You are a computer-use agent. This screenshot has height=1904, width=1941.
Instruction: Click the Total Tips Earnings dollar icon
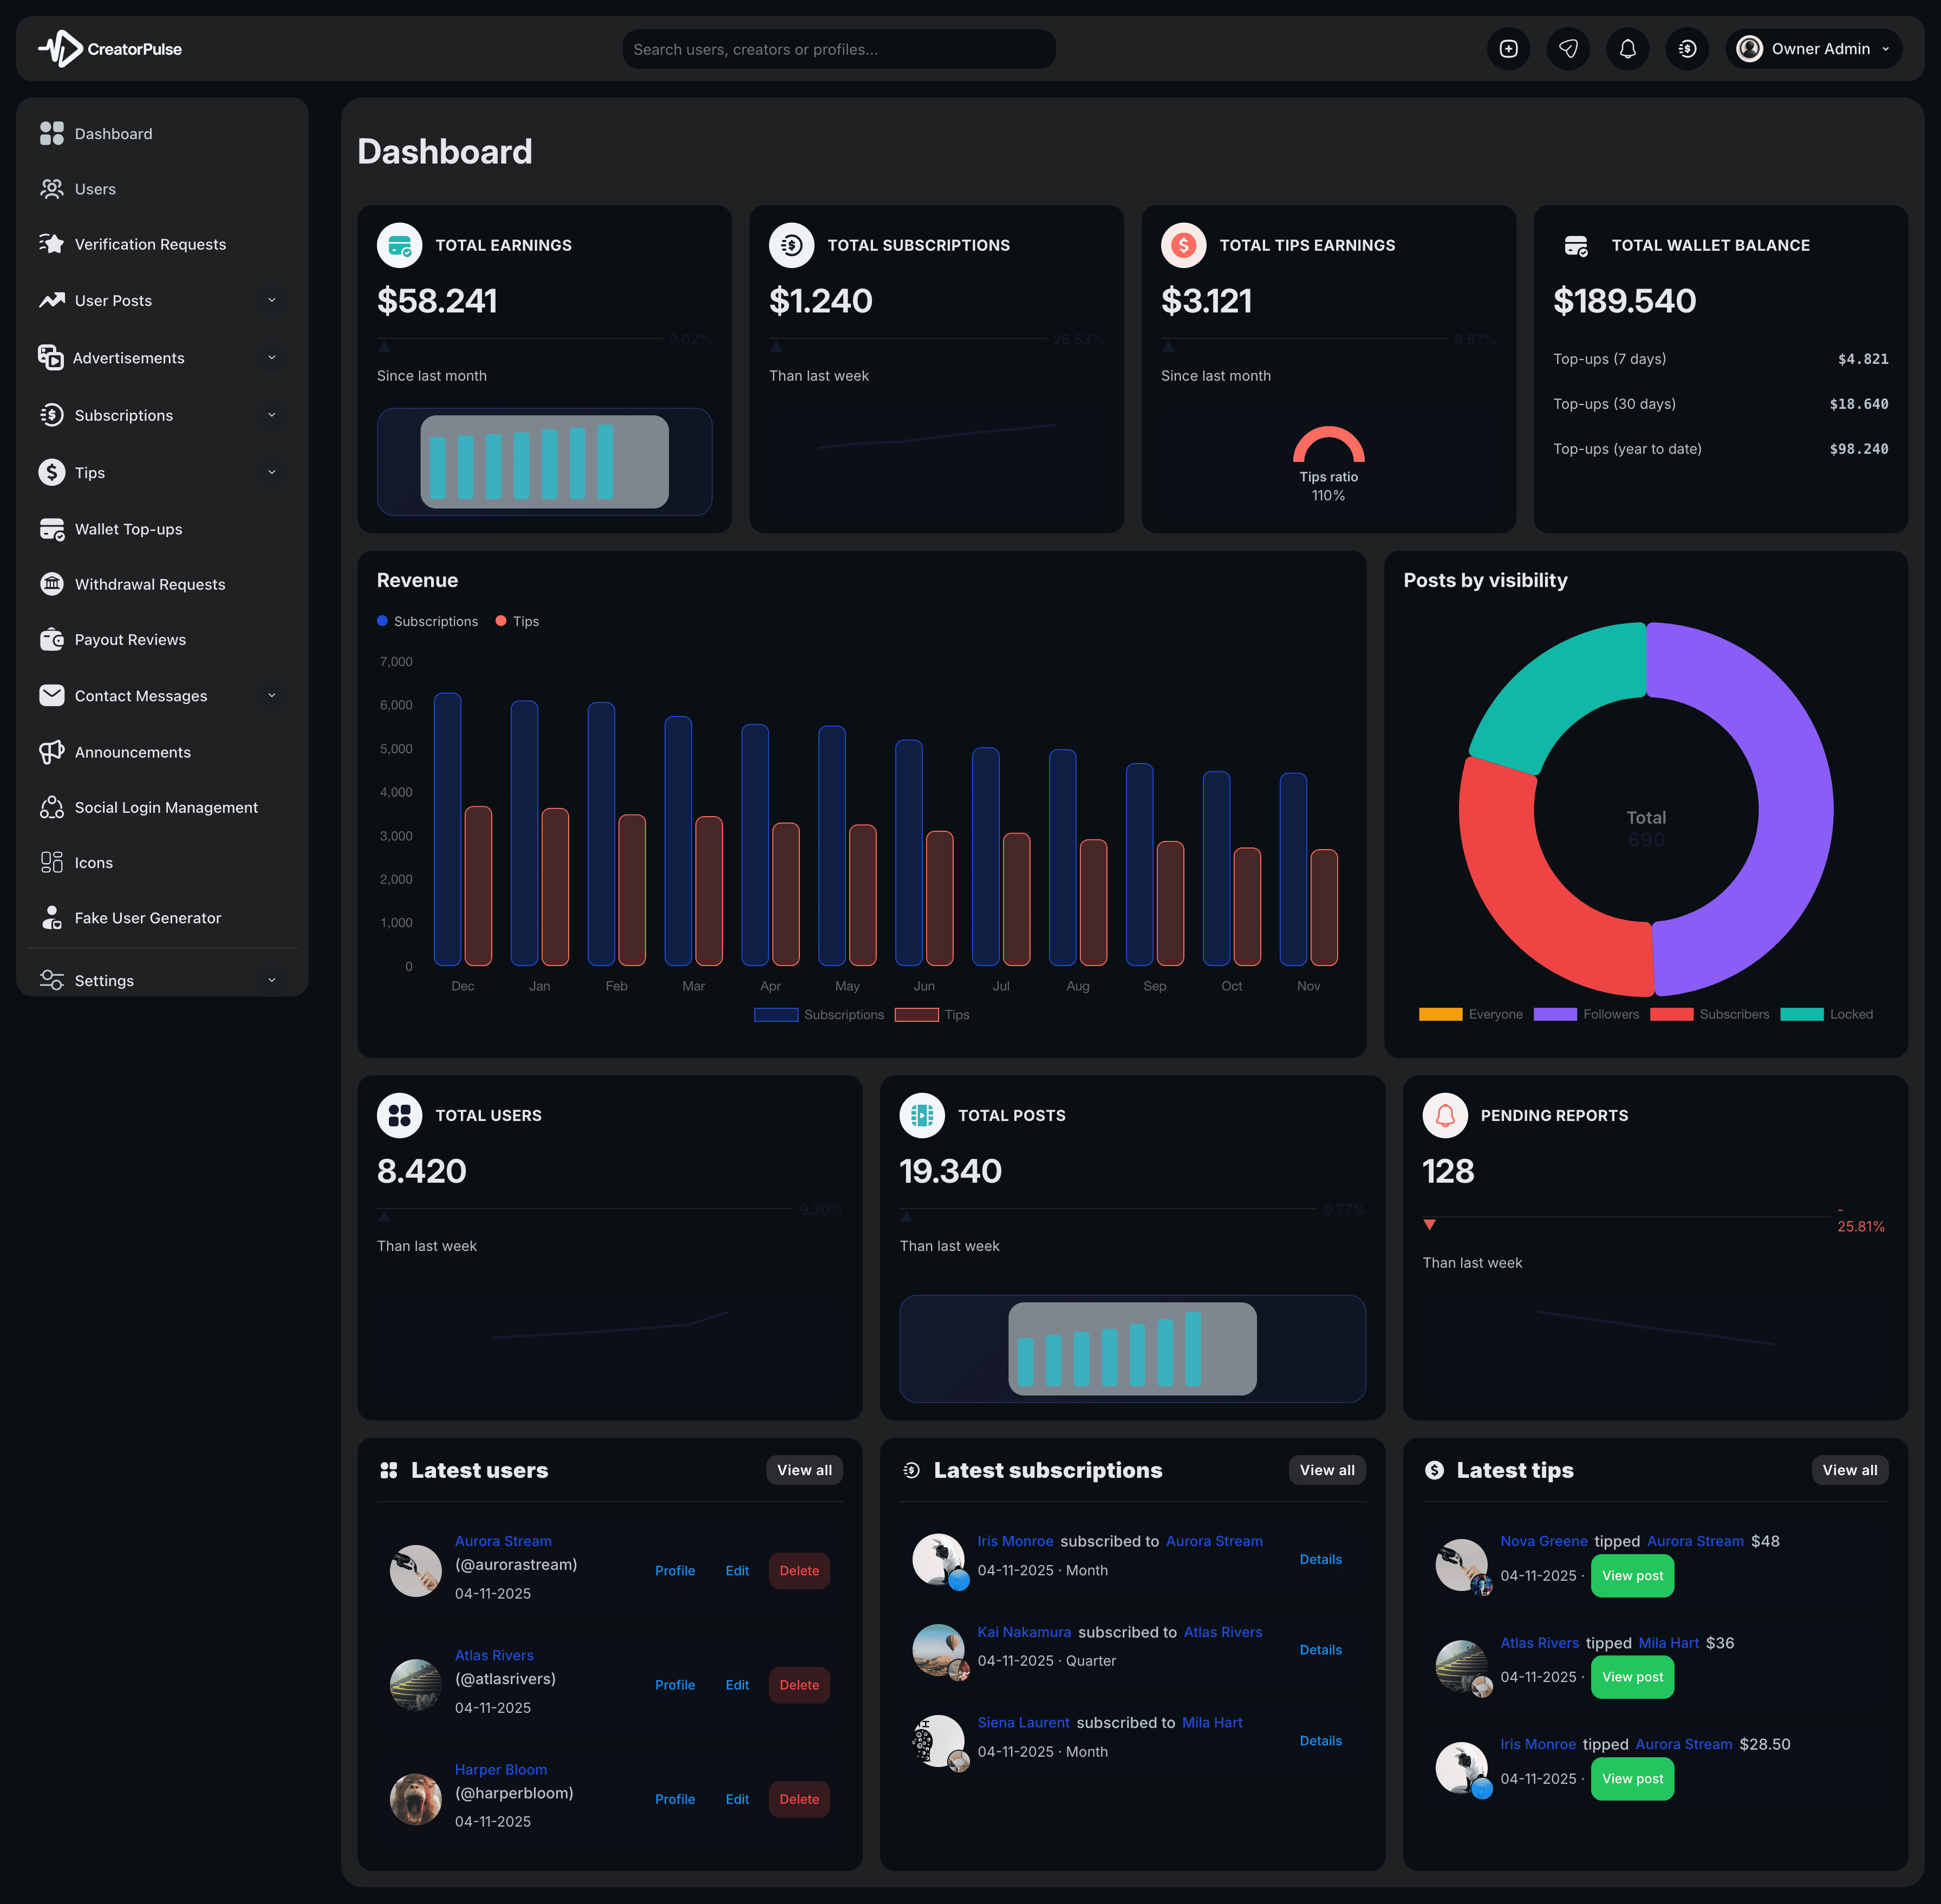[x=1183, y=245]
